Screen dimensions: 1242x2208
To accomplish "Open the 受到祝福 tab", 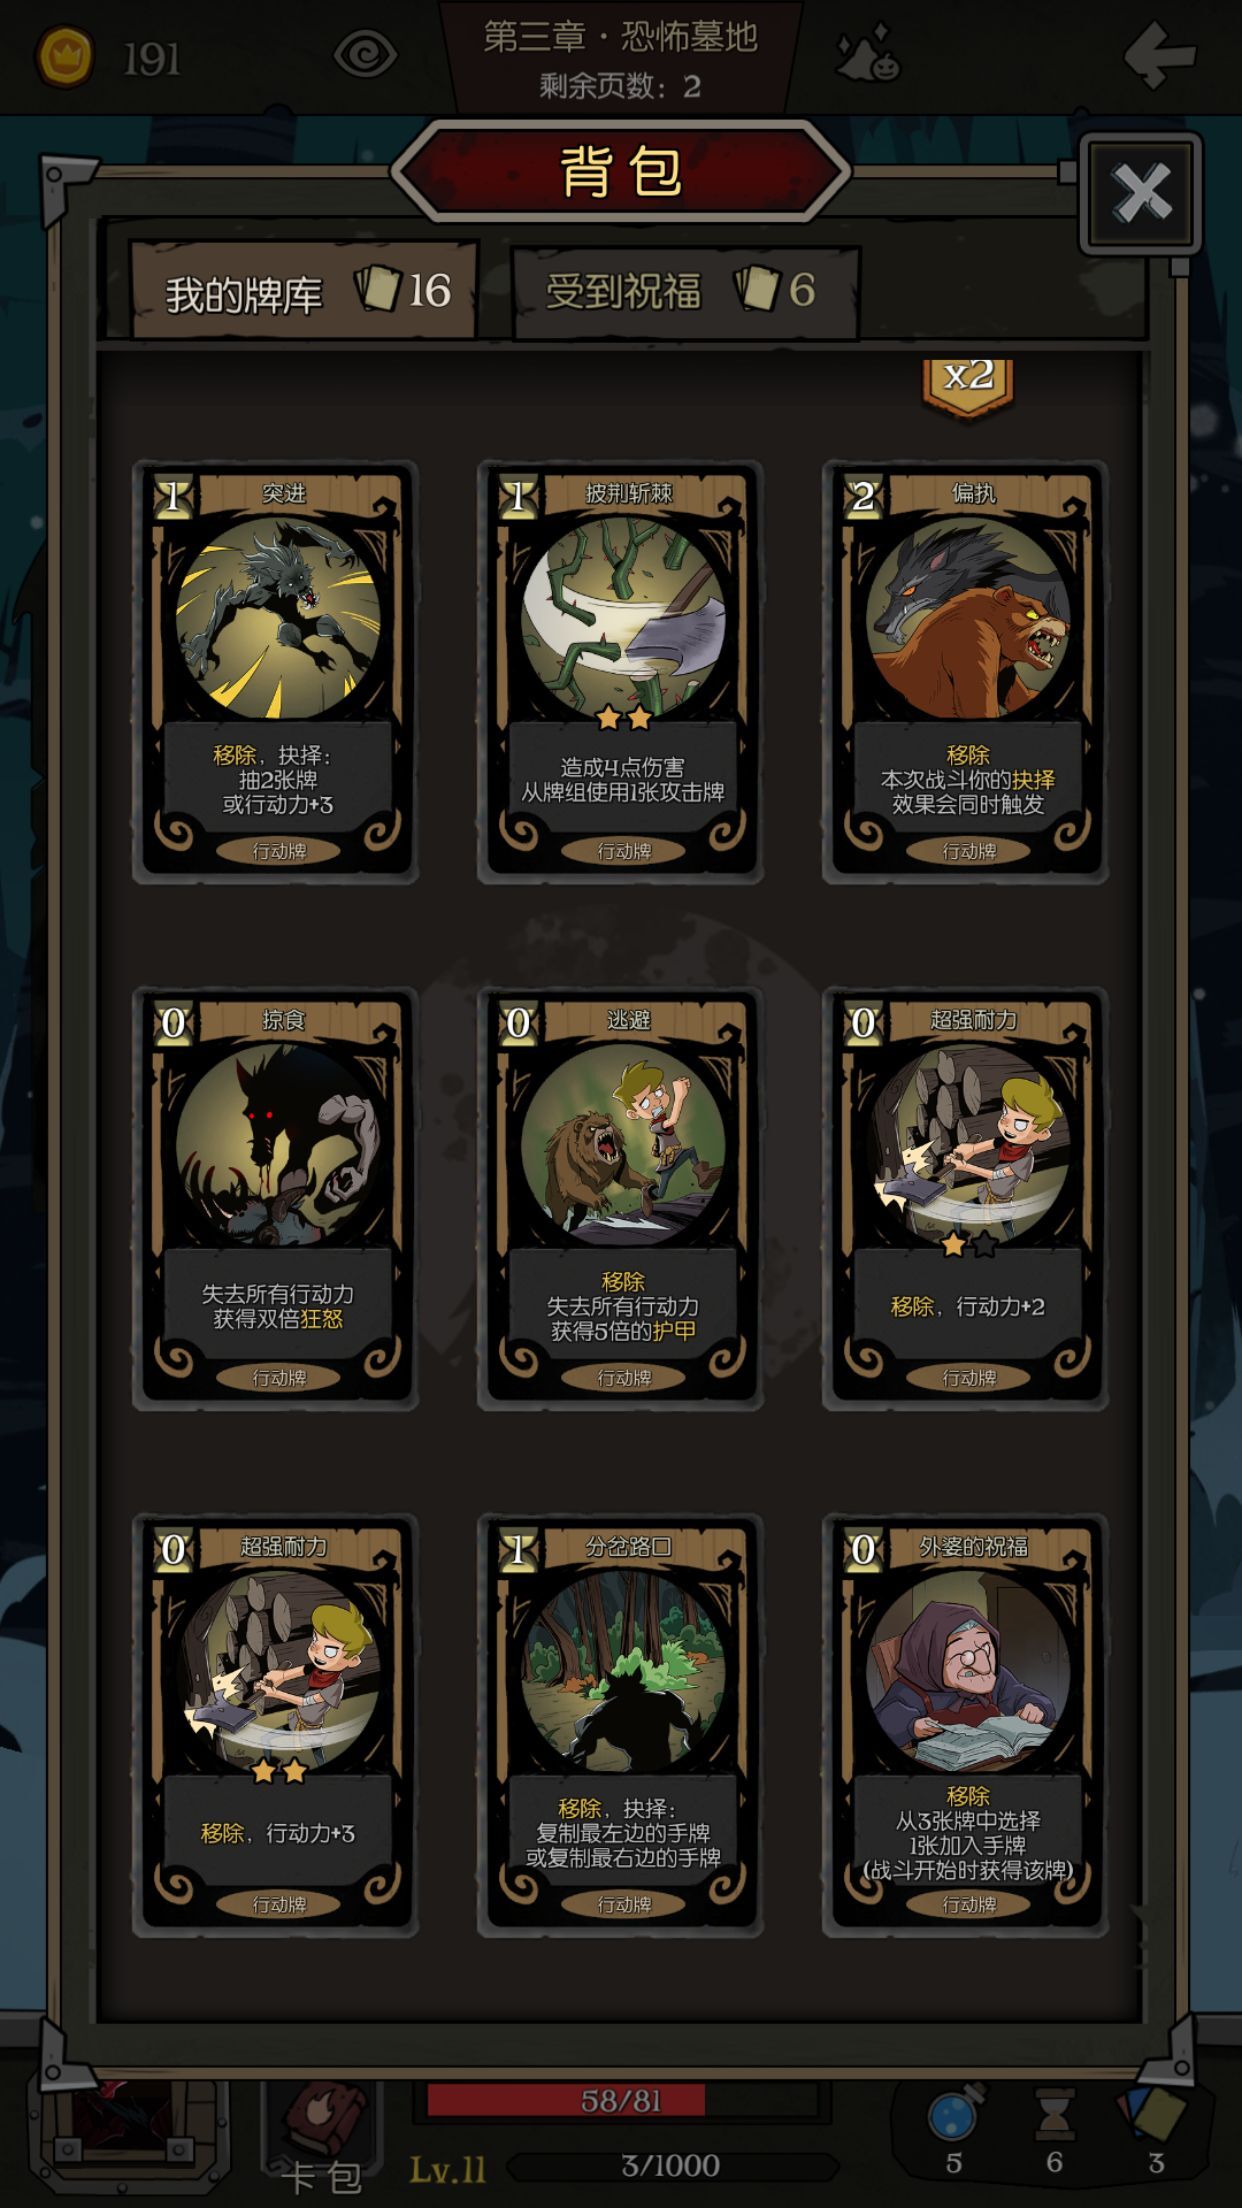I will [685, 291].
